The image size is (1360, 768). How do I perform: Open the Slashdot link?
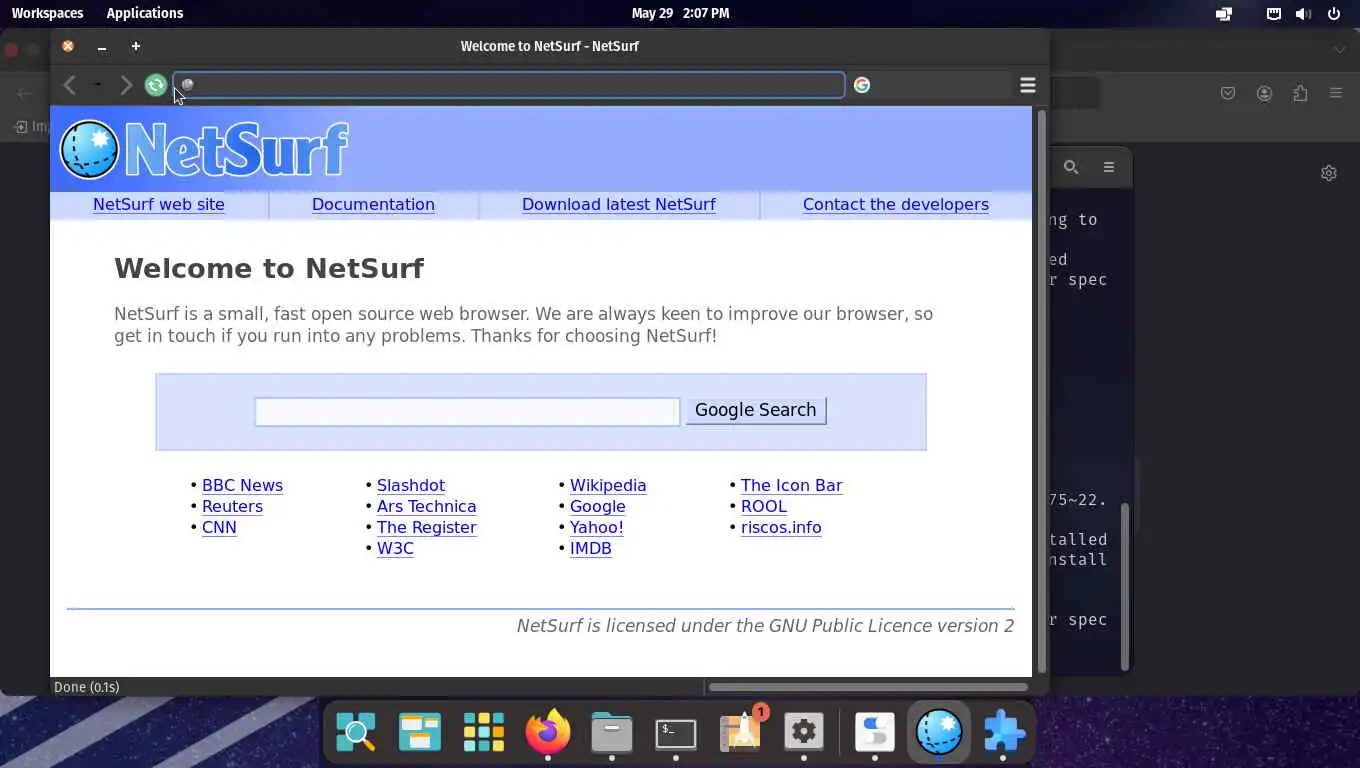click(411, 485)
